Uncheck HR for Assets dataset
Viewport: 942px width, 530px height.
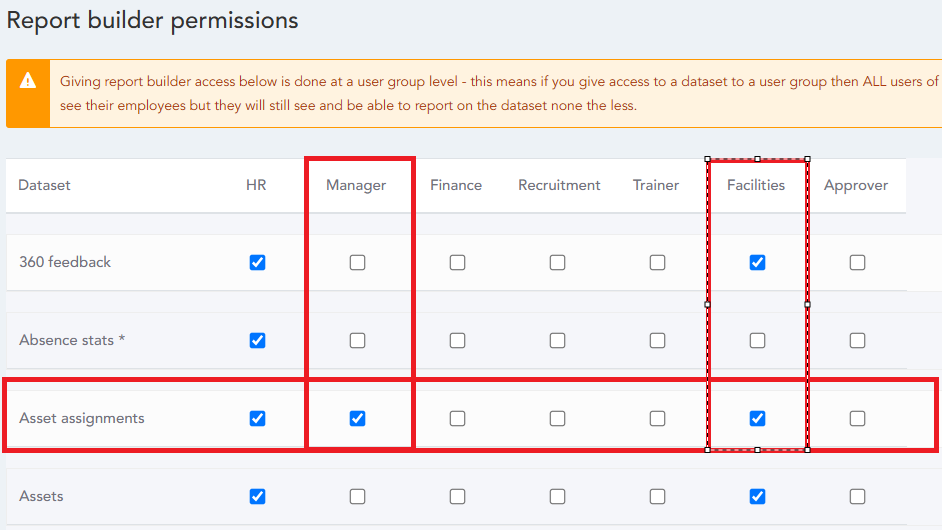257,497
